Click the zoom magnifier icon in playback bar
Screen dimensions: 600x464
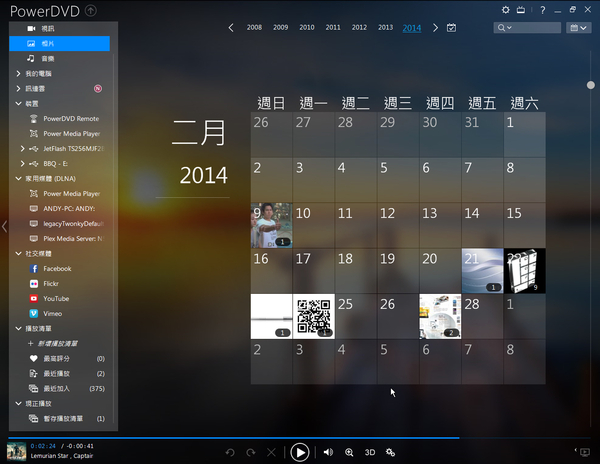[x=349, y=452]
